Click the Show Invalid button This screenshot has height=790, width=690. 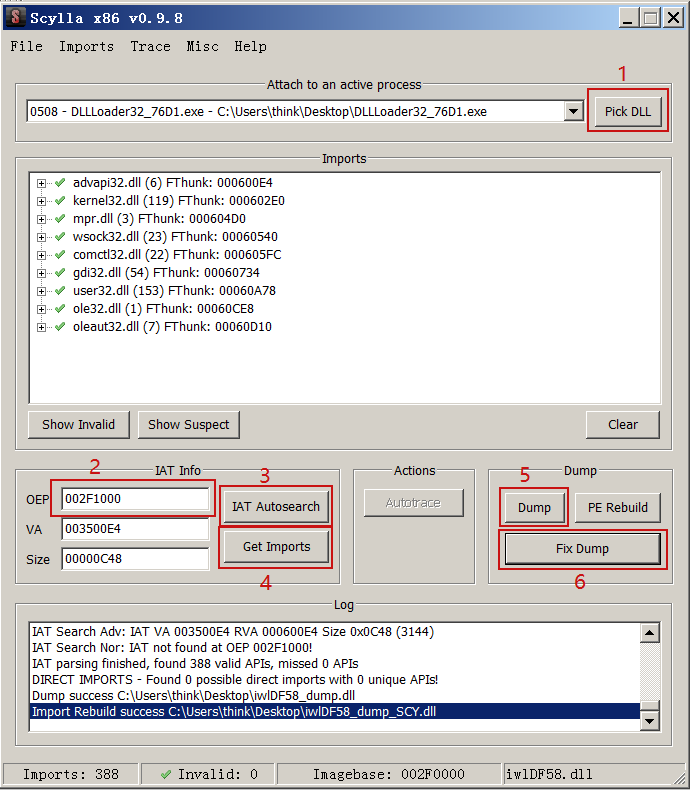79,425
